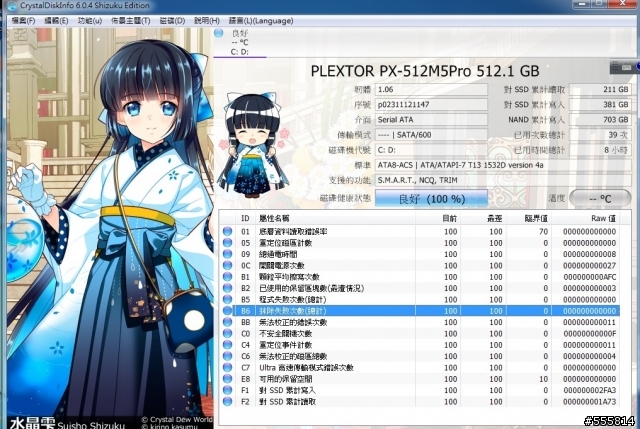Click the status circle for attribute 01

(x=227, y=231)
